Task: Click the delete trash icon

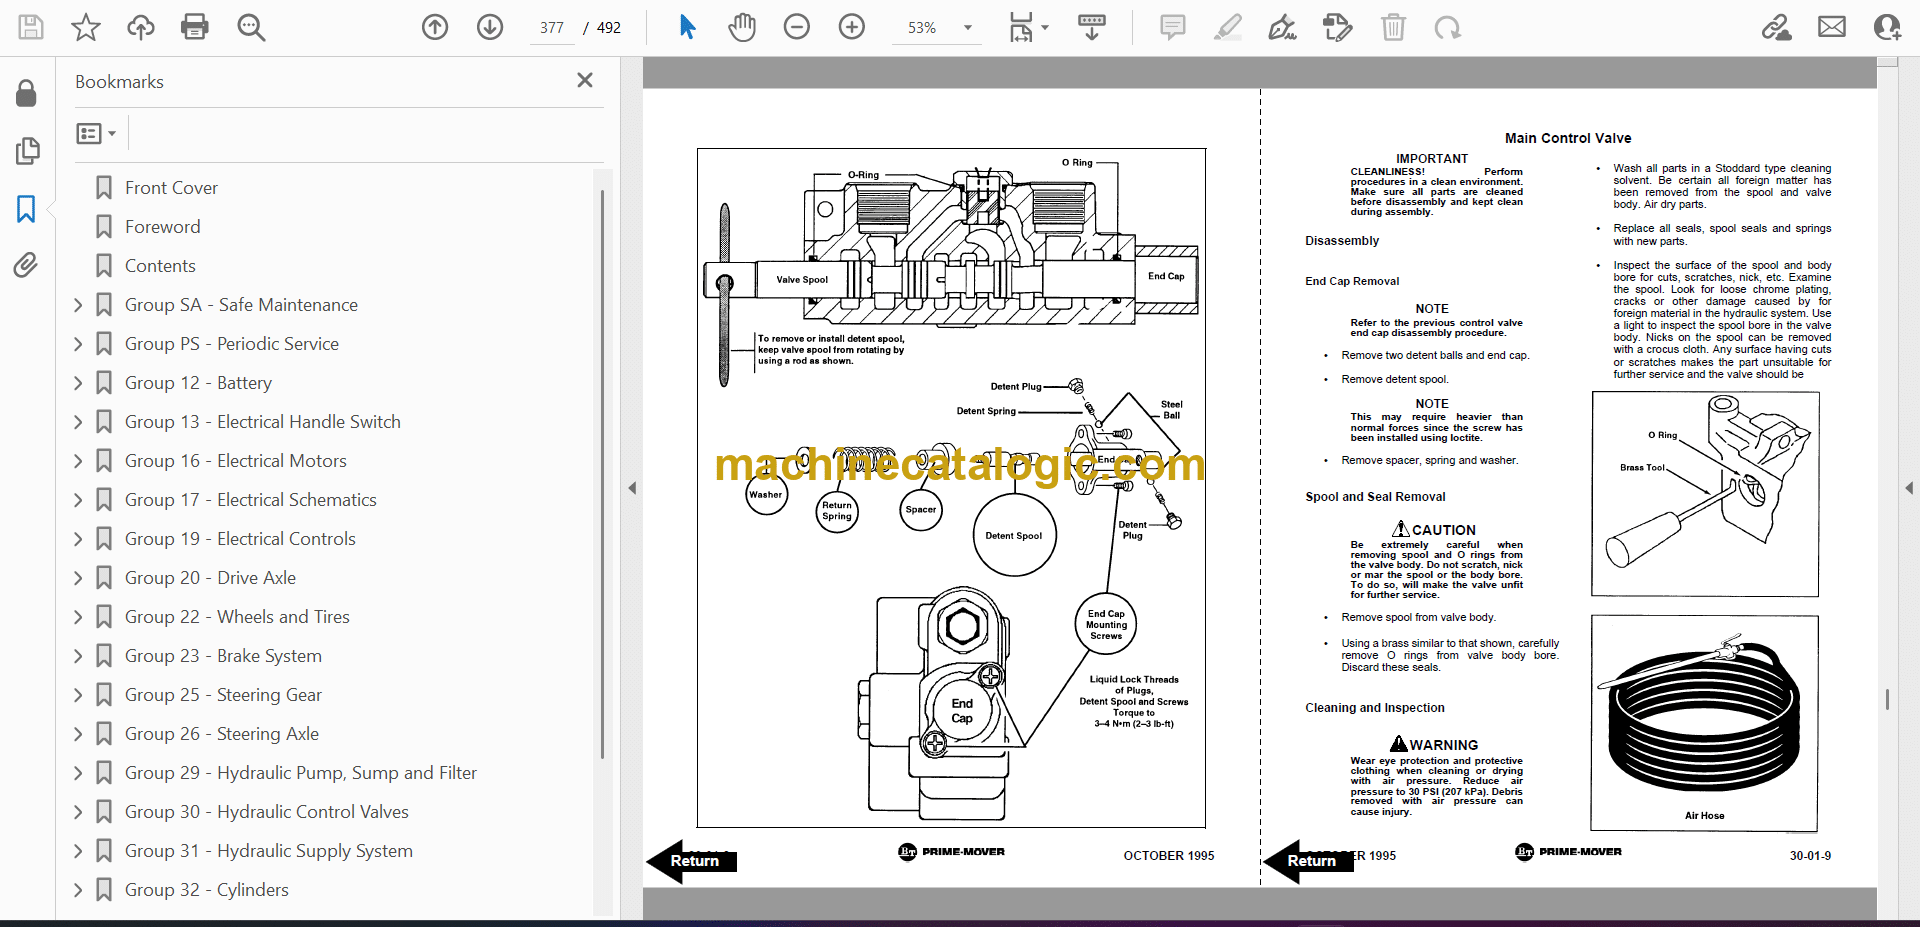Action: (1393, 27)
